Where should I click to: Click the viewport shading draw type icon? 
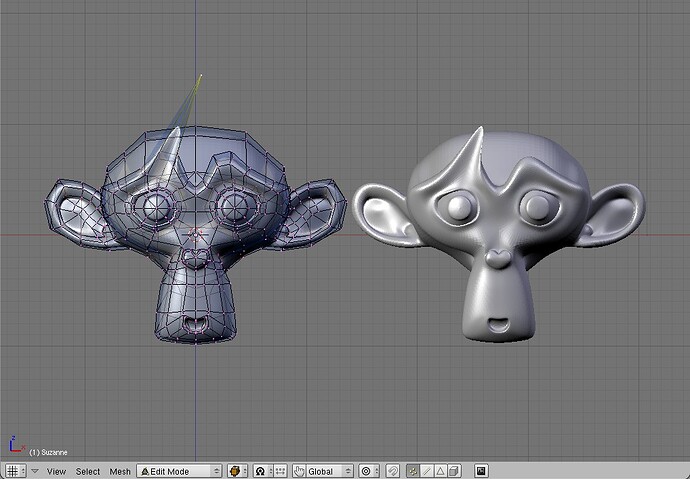click(235, 471)
